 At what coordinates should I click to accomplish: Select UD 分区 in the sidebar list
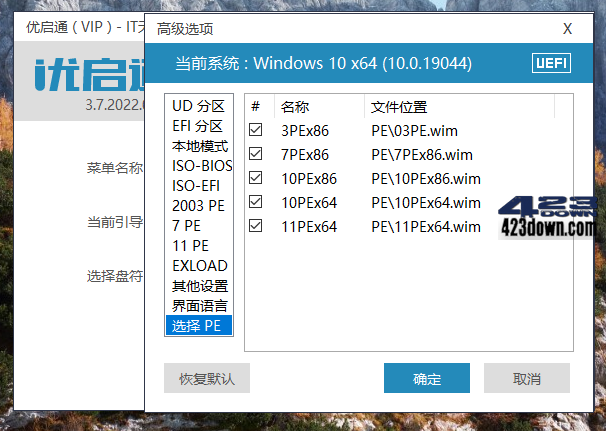pos(198,106)
